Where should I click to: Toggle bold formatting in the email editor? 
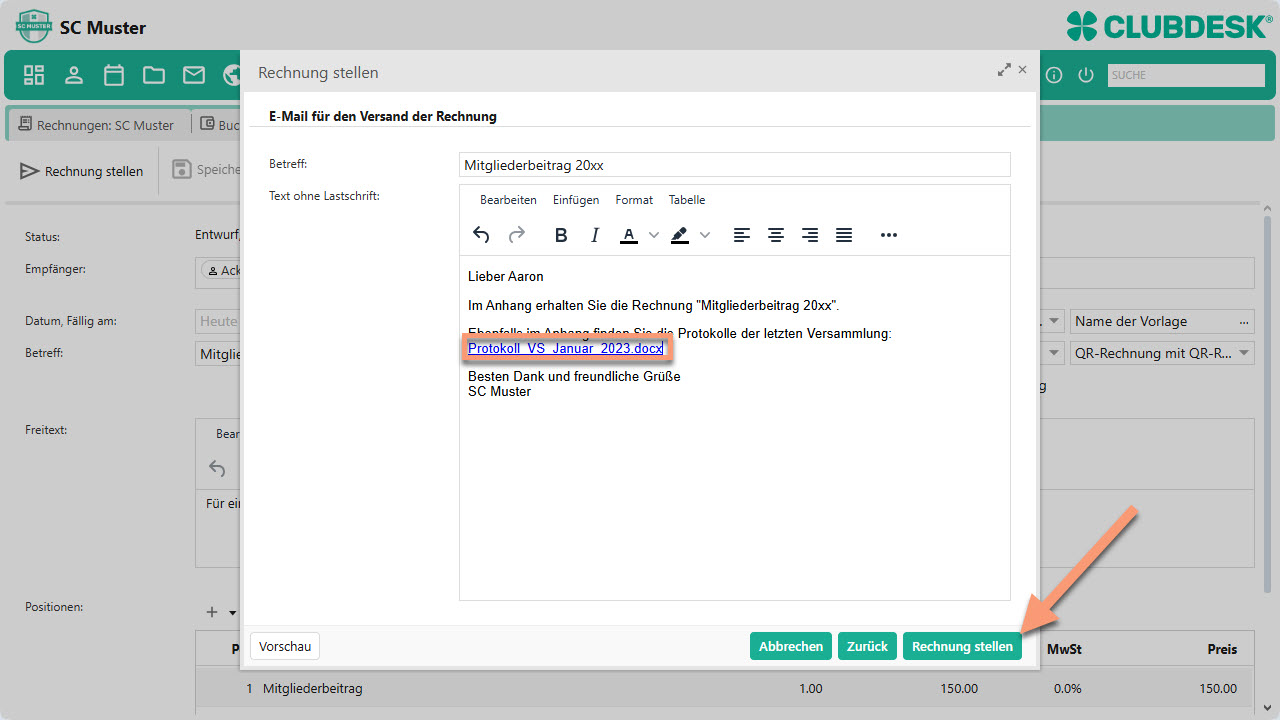[561, 235]
